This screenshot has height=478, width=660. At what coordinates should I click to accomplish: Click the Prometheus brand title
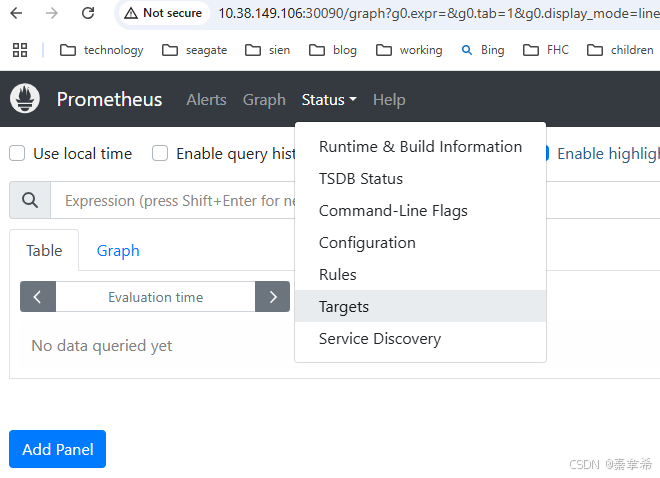pyautogui.click(x=109, y=99)
